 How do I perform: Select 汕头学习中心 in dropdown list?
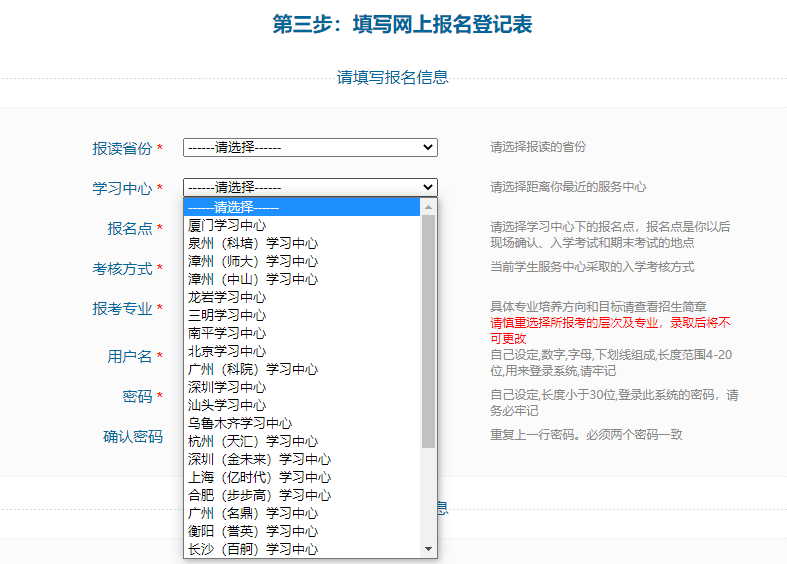302,405
